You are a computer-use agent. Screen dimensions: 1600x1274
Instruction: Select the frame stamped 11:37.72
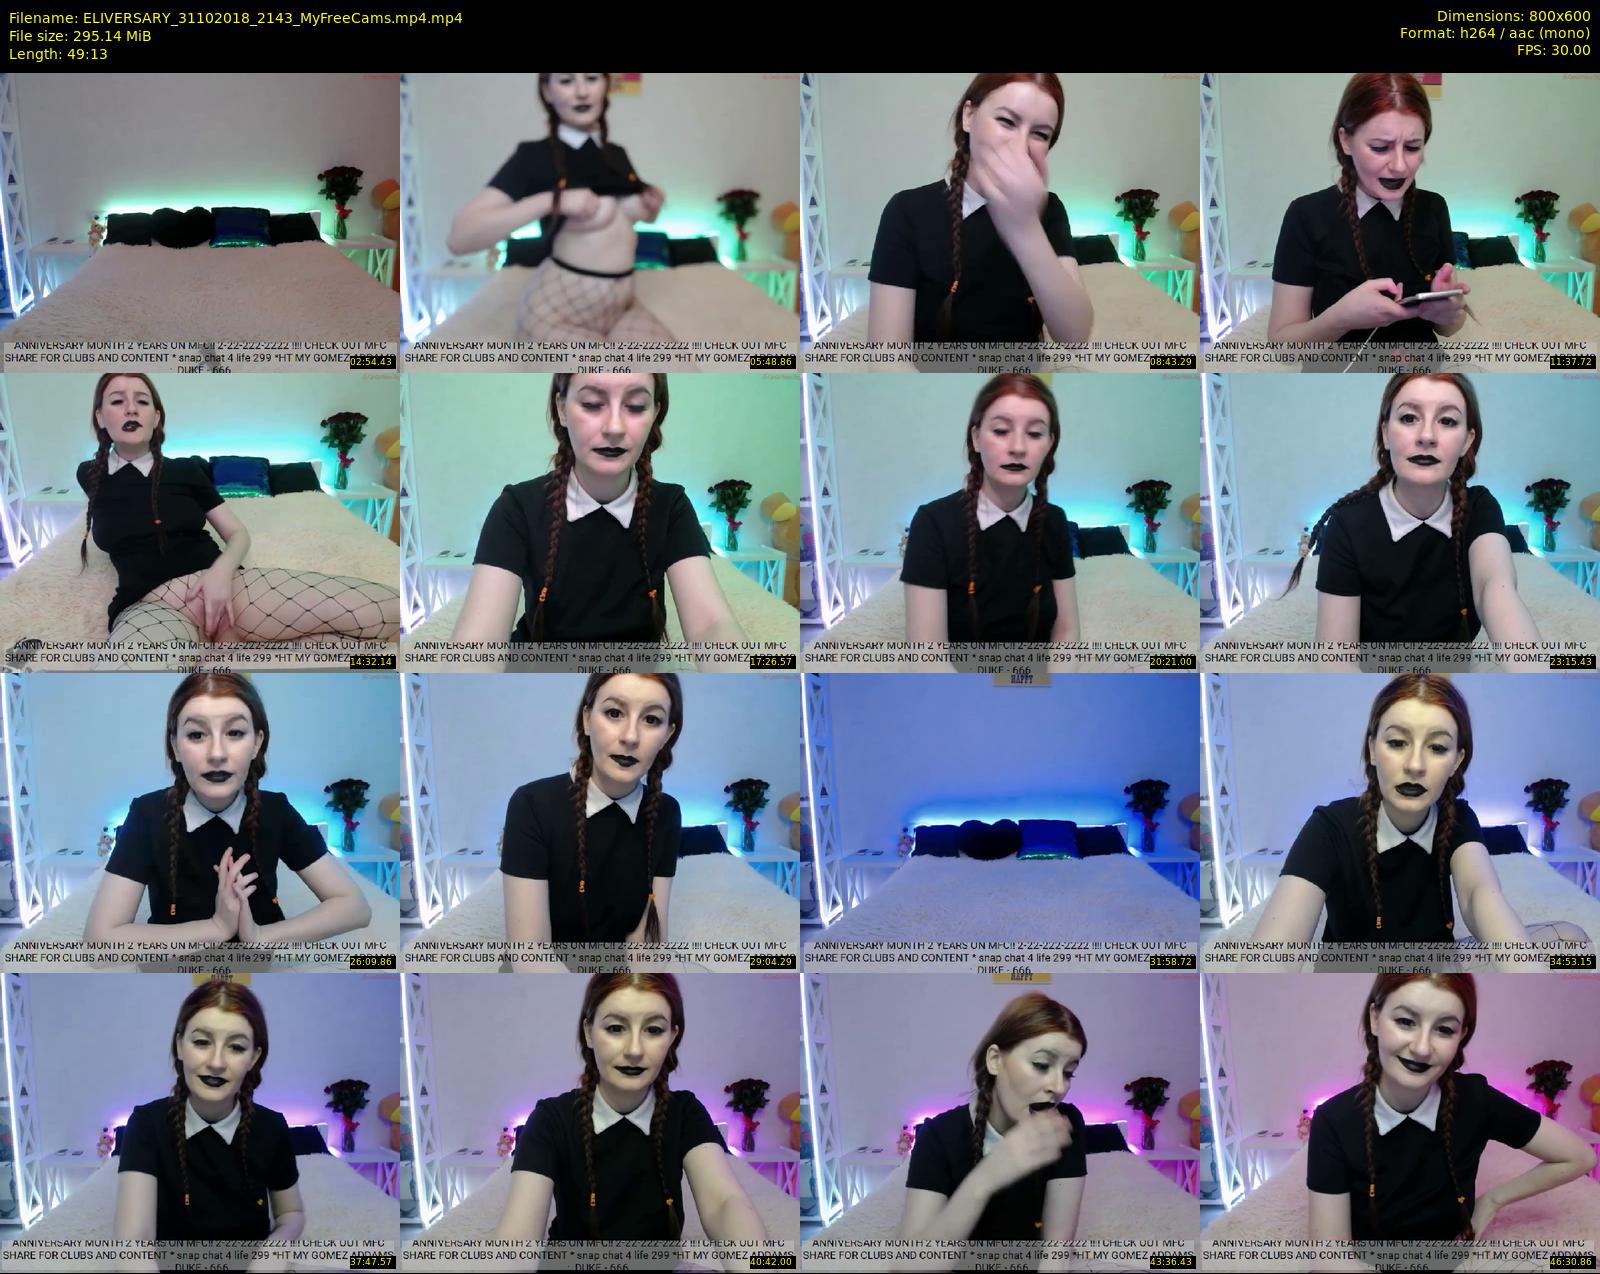pos(1400,222)
